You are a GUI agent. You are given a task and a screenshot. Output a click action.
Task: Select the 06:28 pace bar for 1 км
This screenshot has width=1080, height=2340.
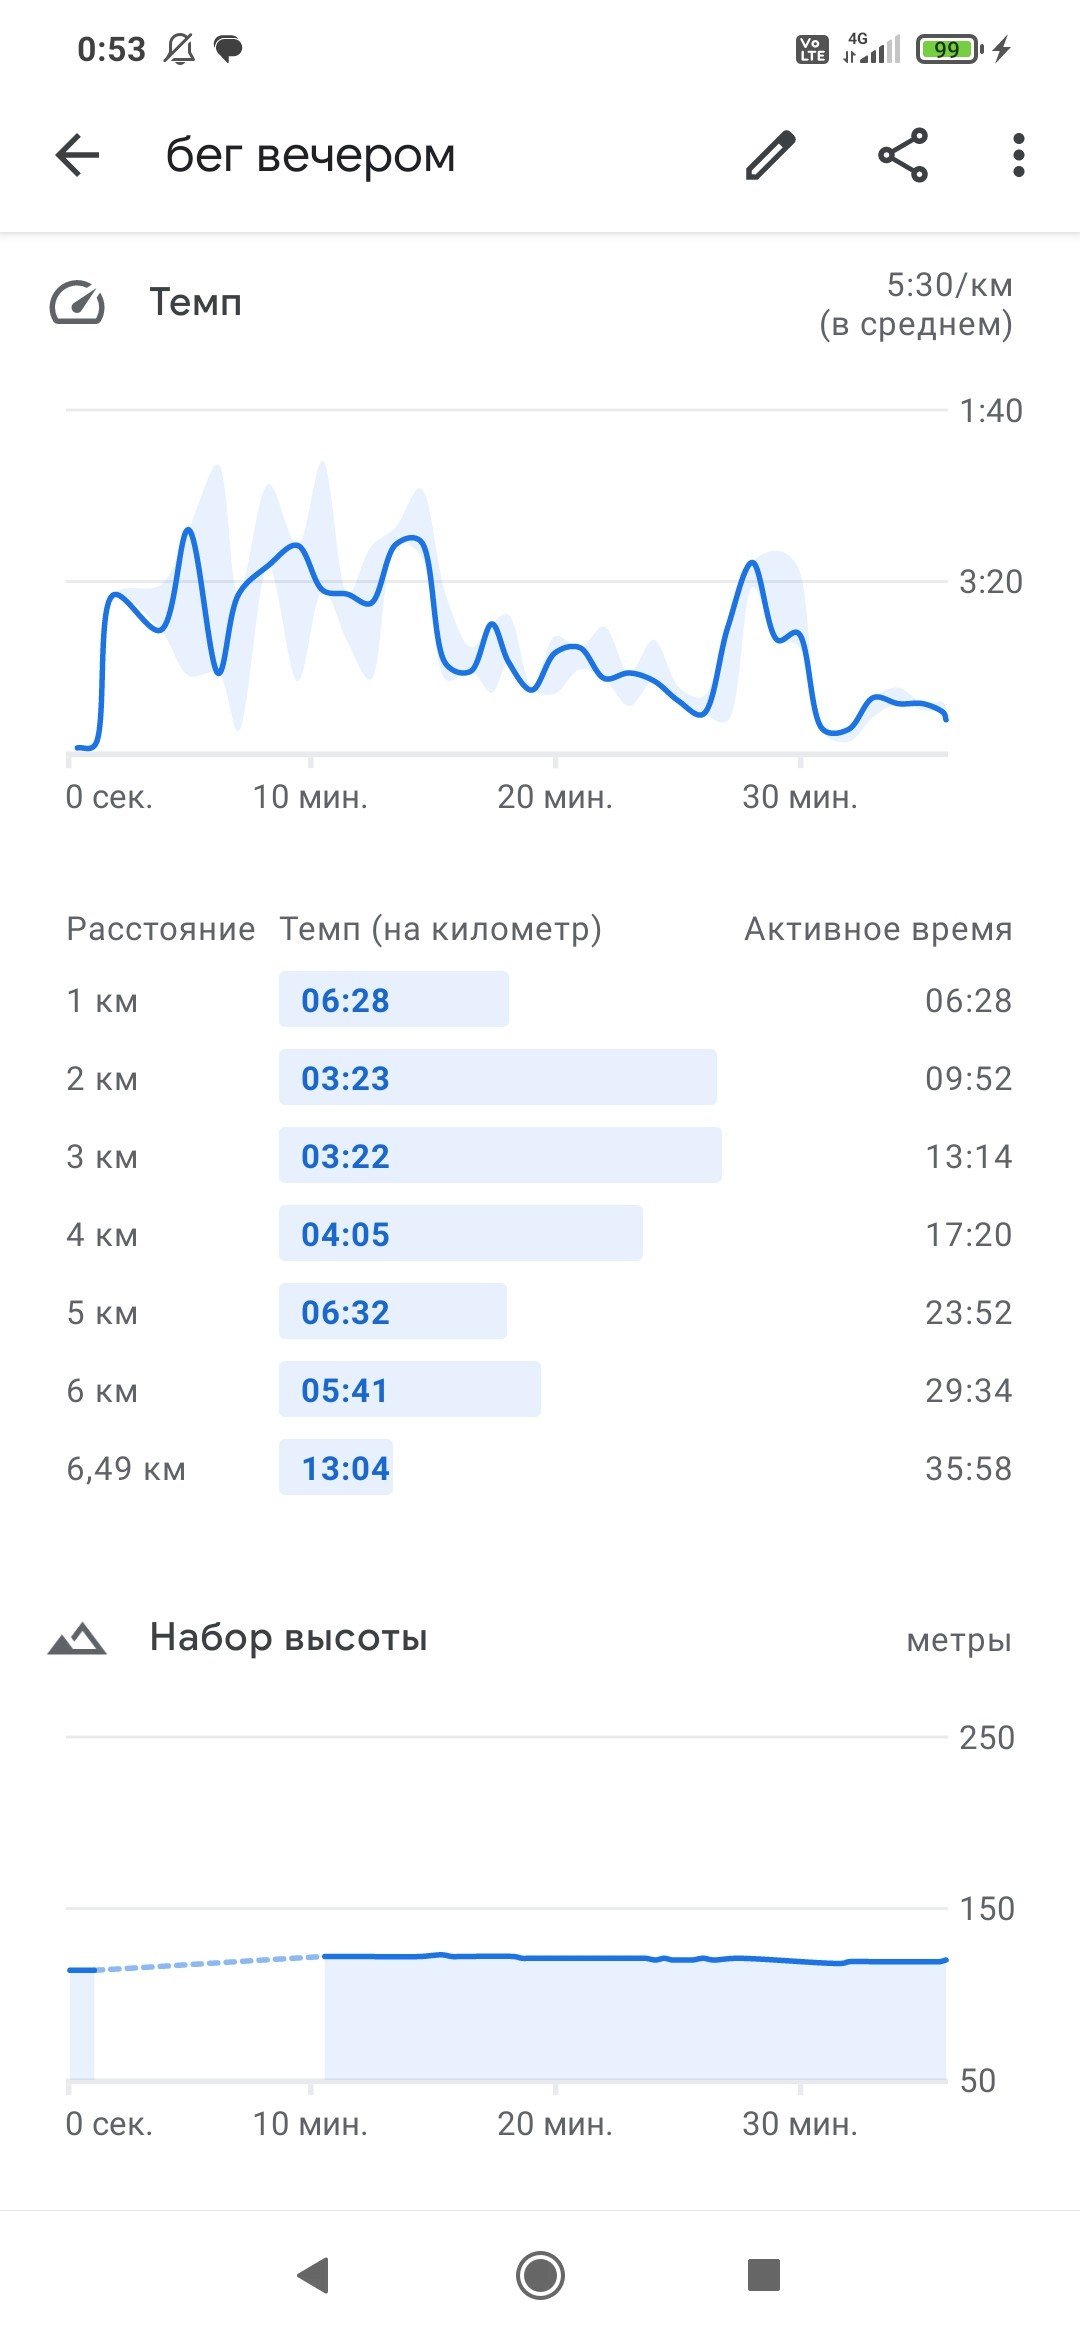(393, 999)
